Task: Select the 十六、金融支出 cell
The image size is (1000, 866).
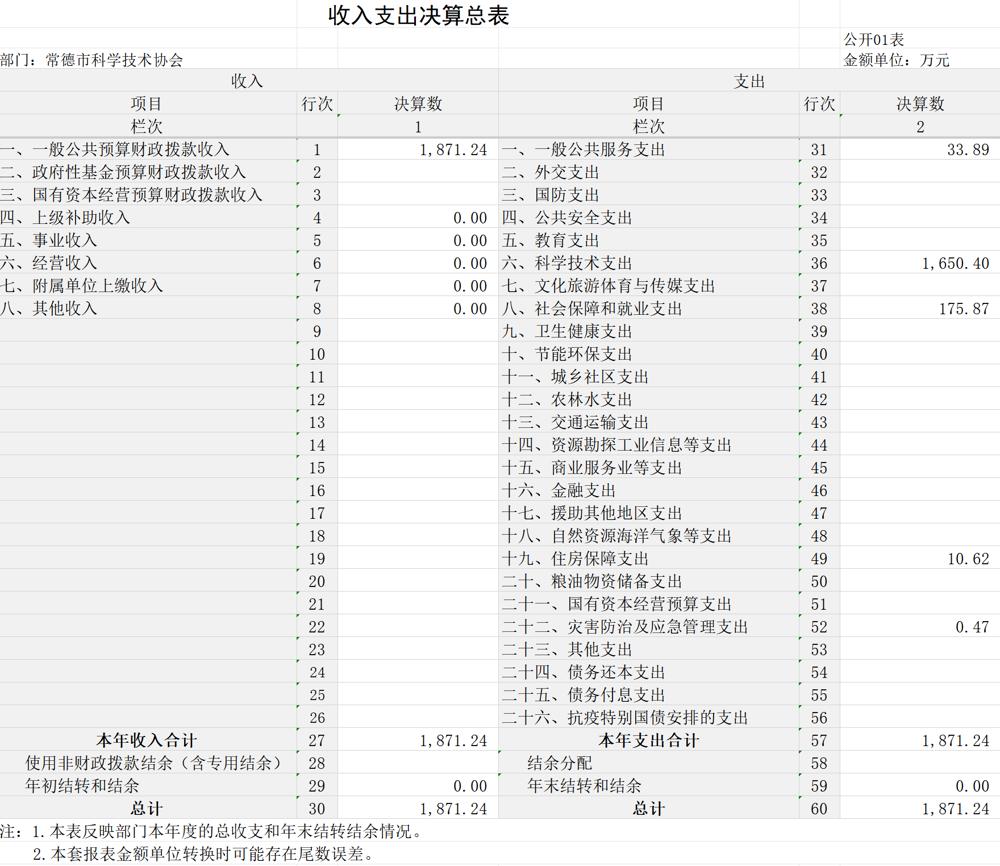Action: click(x=649, y=490)
